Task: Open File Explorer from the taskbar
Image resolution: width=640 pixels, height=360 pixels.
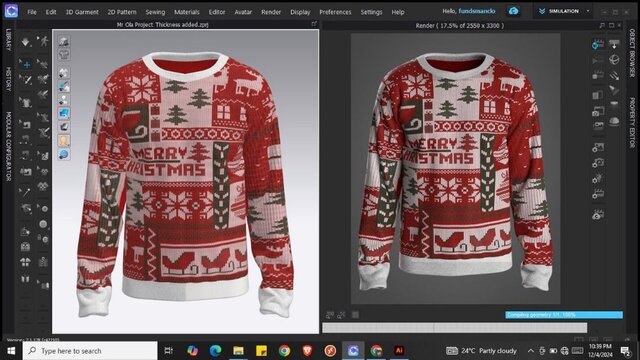Action: (x=238, y=350)
